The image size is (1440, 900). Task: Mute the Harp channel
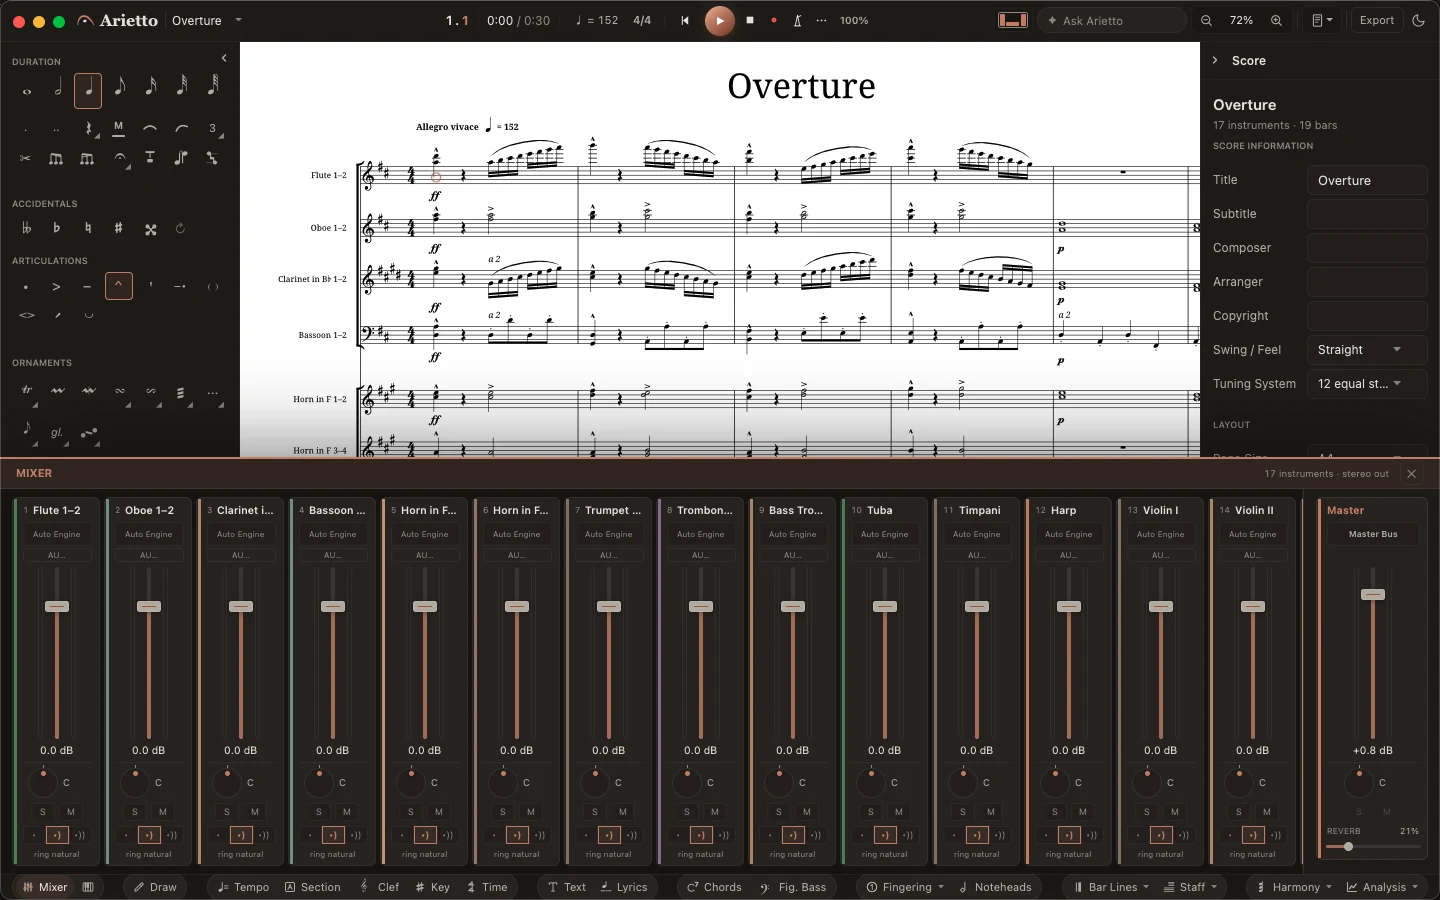click(1083, 812)
